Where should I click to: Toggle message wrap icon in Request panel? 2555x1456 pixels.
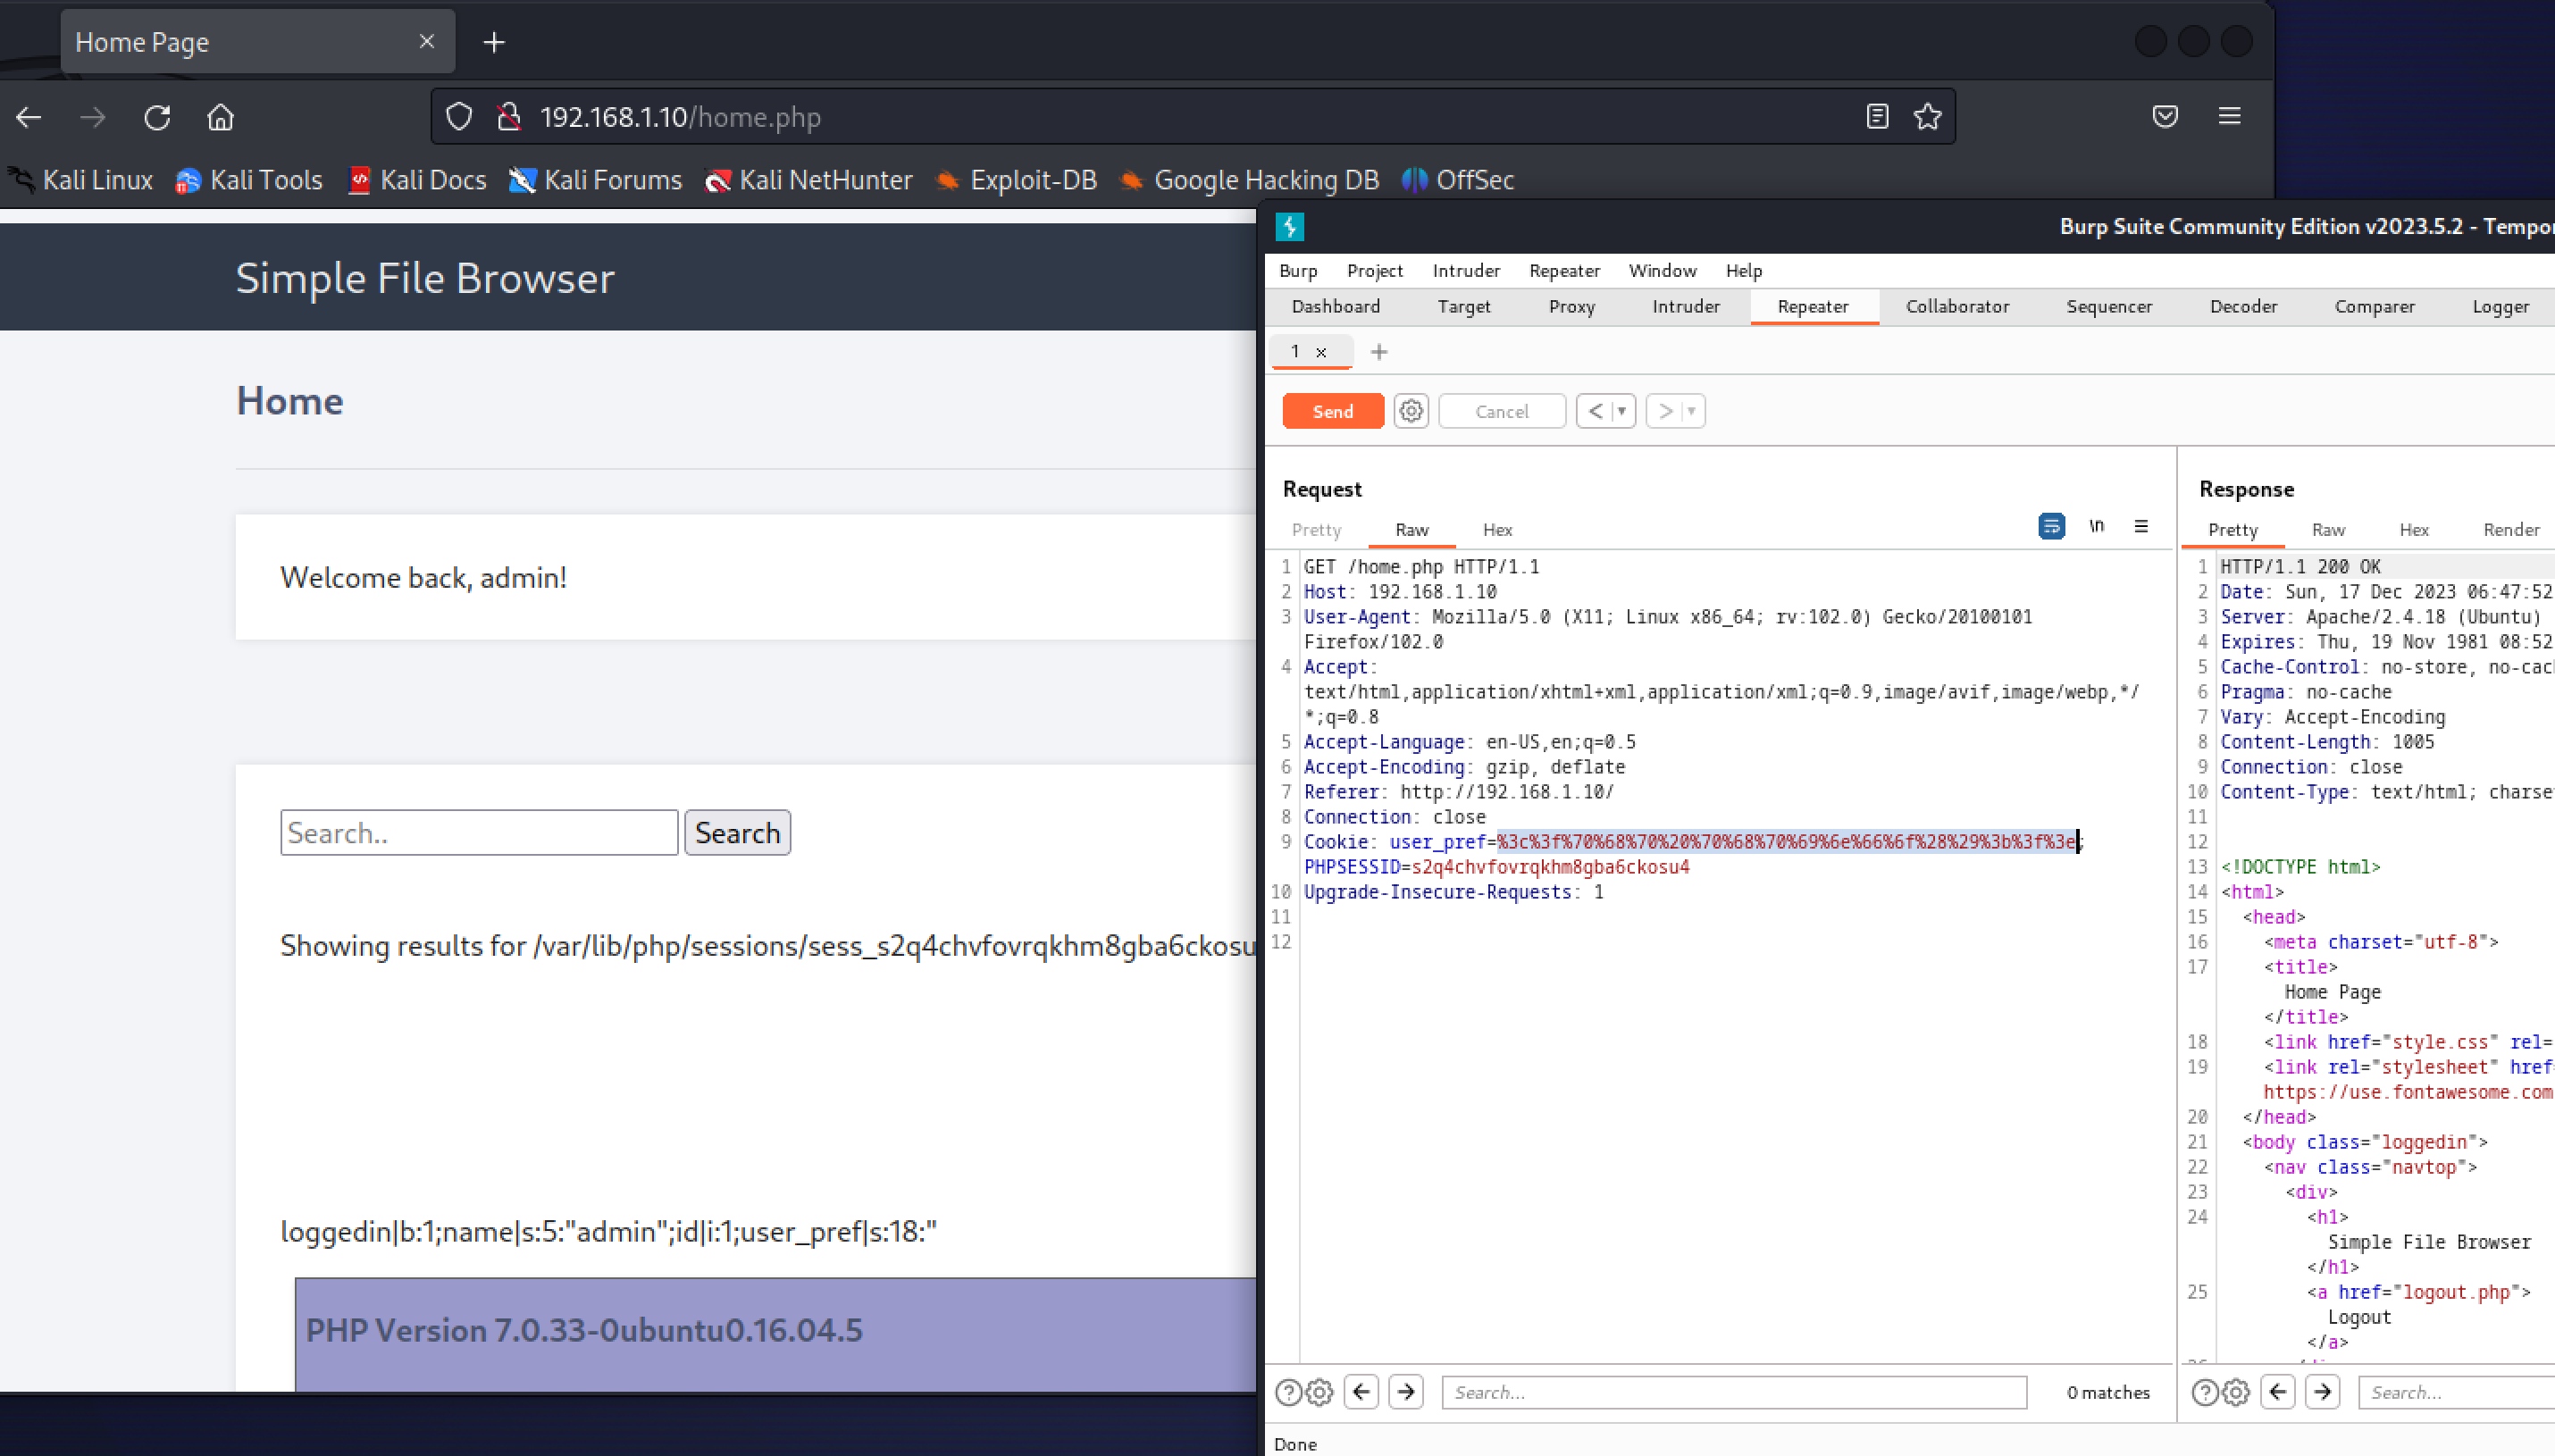pos(2051,526)
